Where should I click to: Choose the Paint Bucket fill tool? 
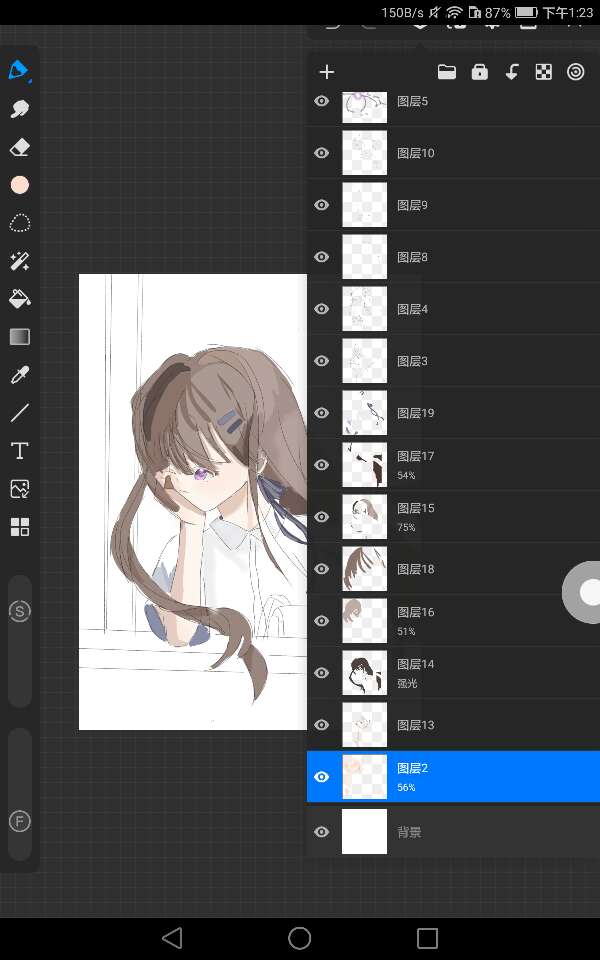(x=20, y=298)
